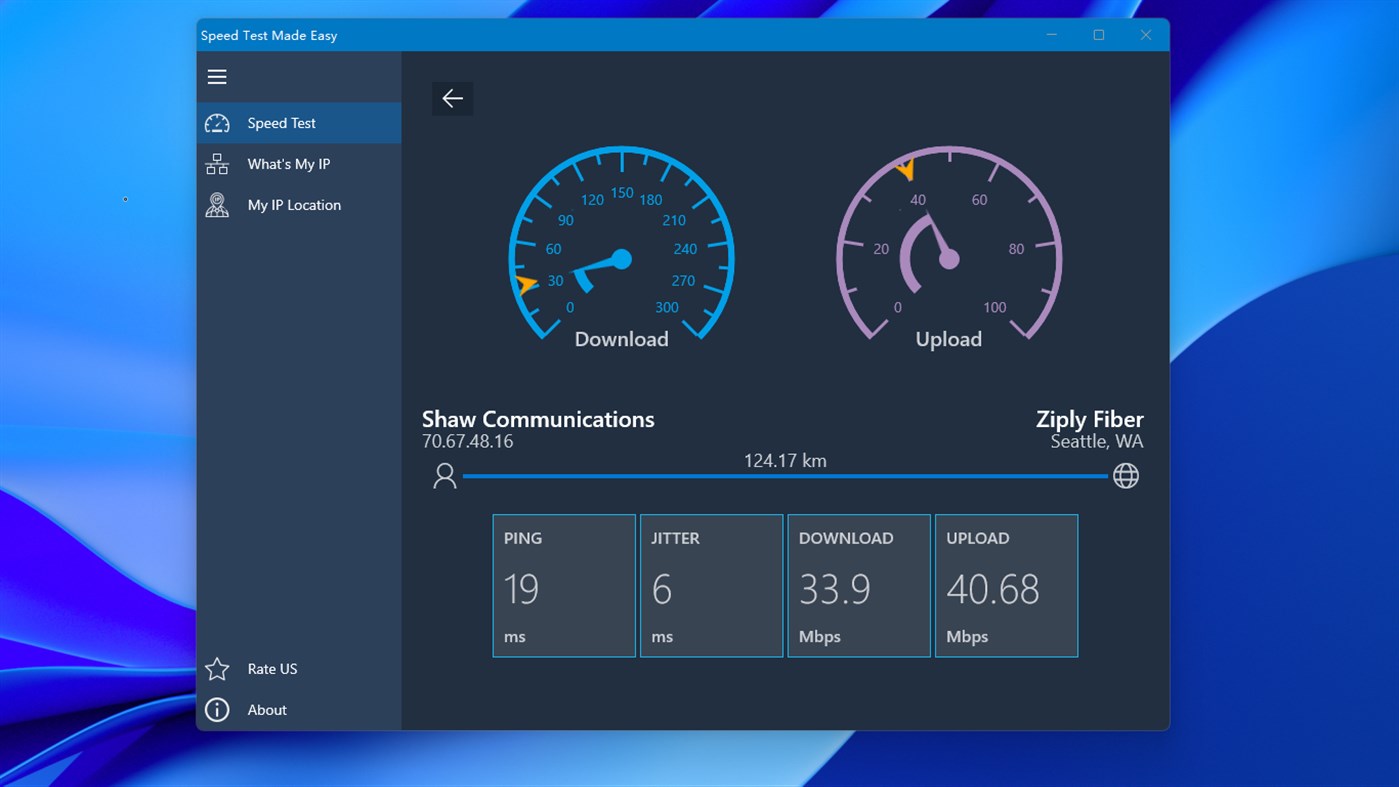
Task: Select the network icon next to What's My IP
Action: (217, 163)
